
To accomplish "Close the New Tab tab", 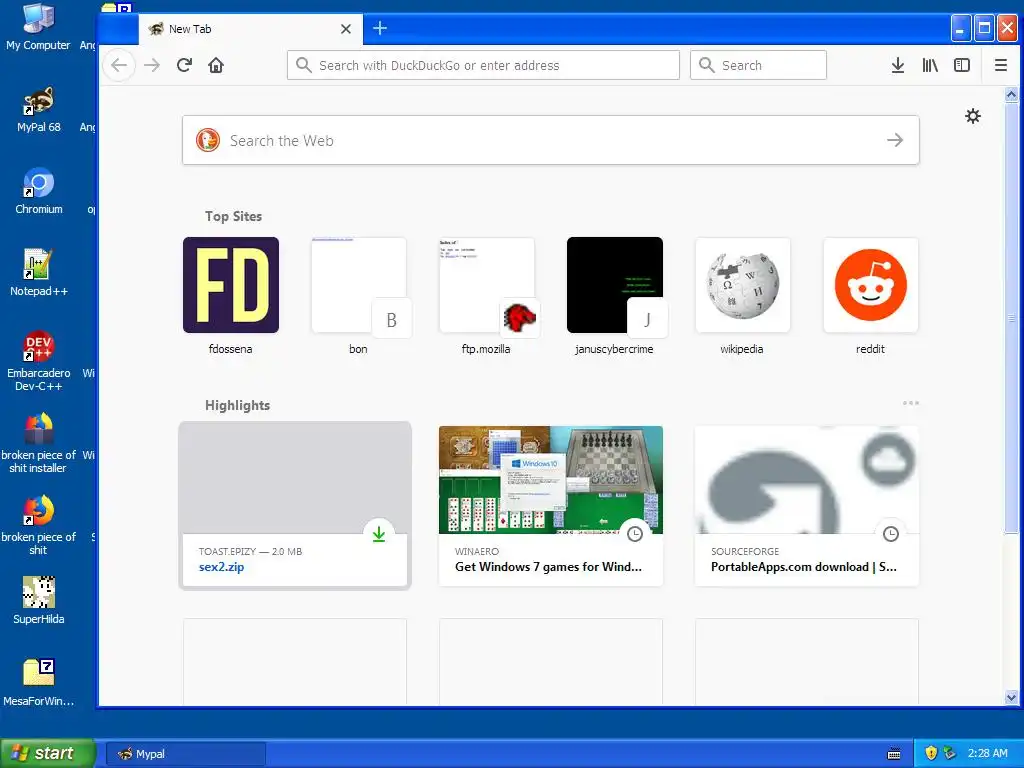I will coord(346,29).
